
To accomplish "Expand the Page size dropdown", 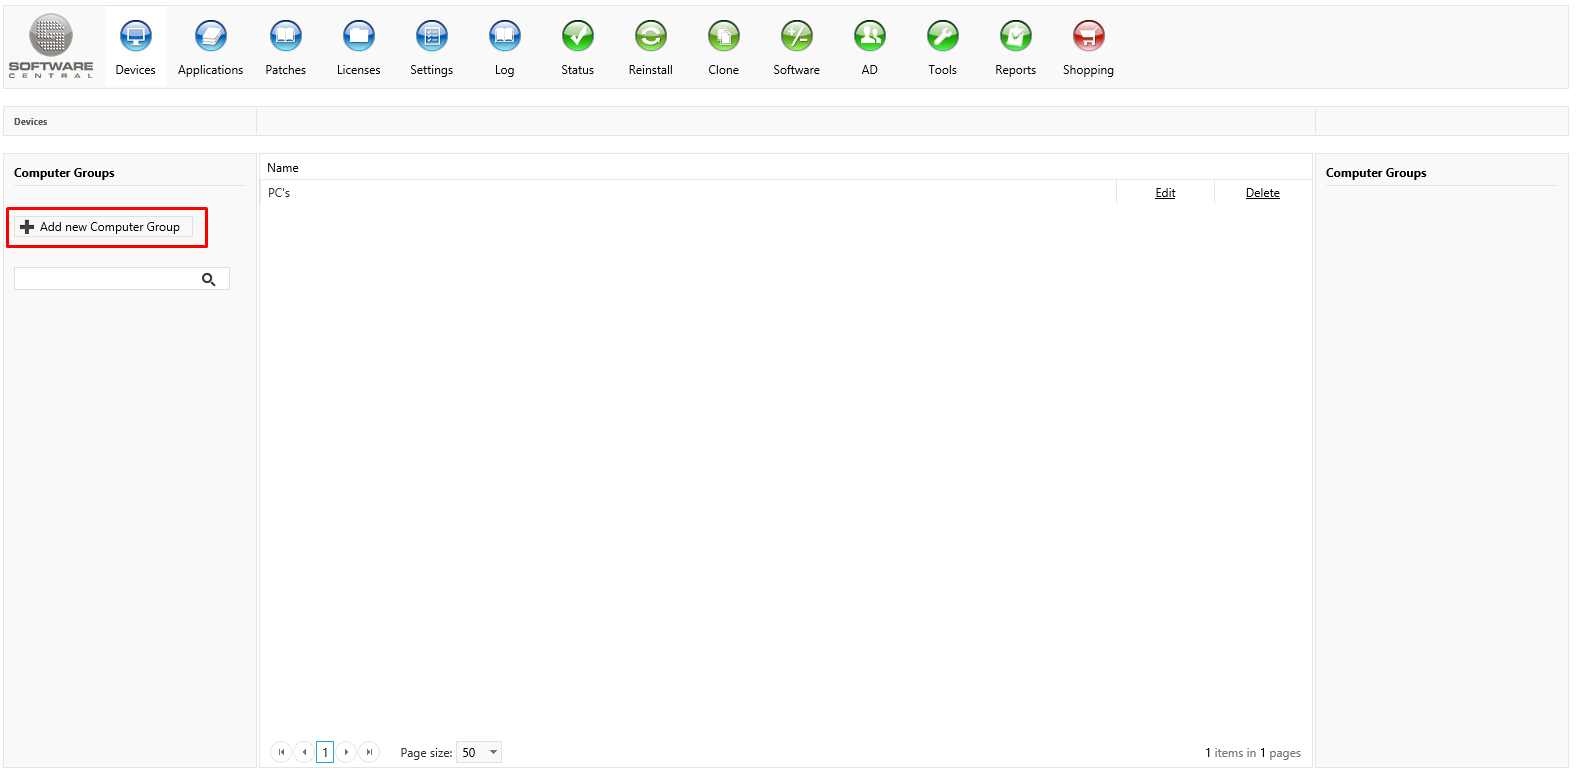I will point(493,752).
